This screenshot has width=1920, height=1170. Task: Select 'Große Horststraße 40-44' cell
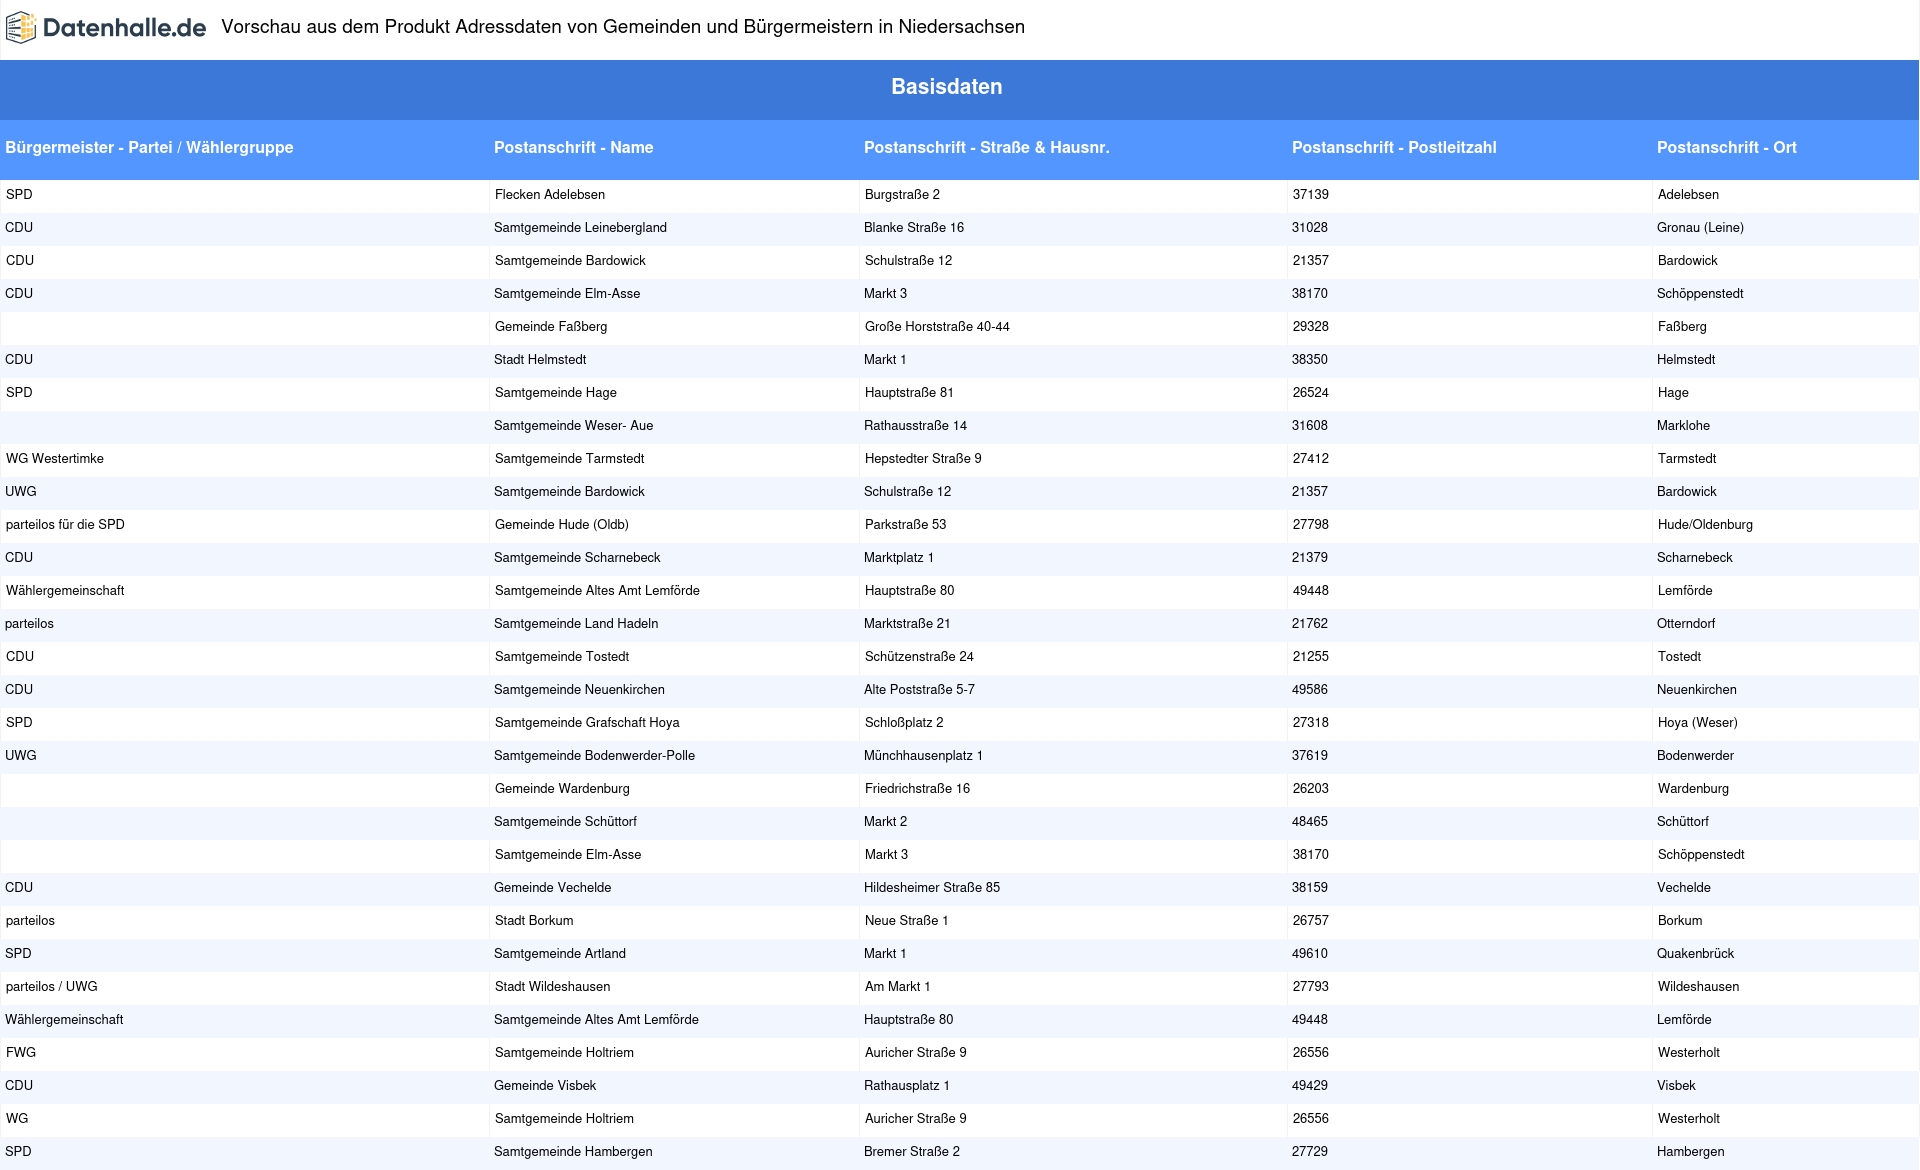coord(1073,327)
